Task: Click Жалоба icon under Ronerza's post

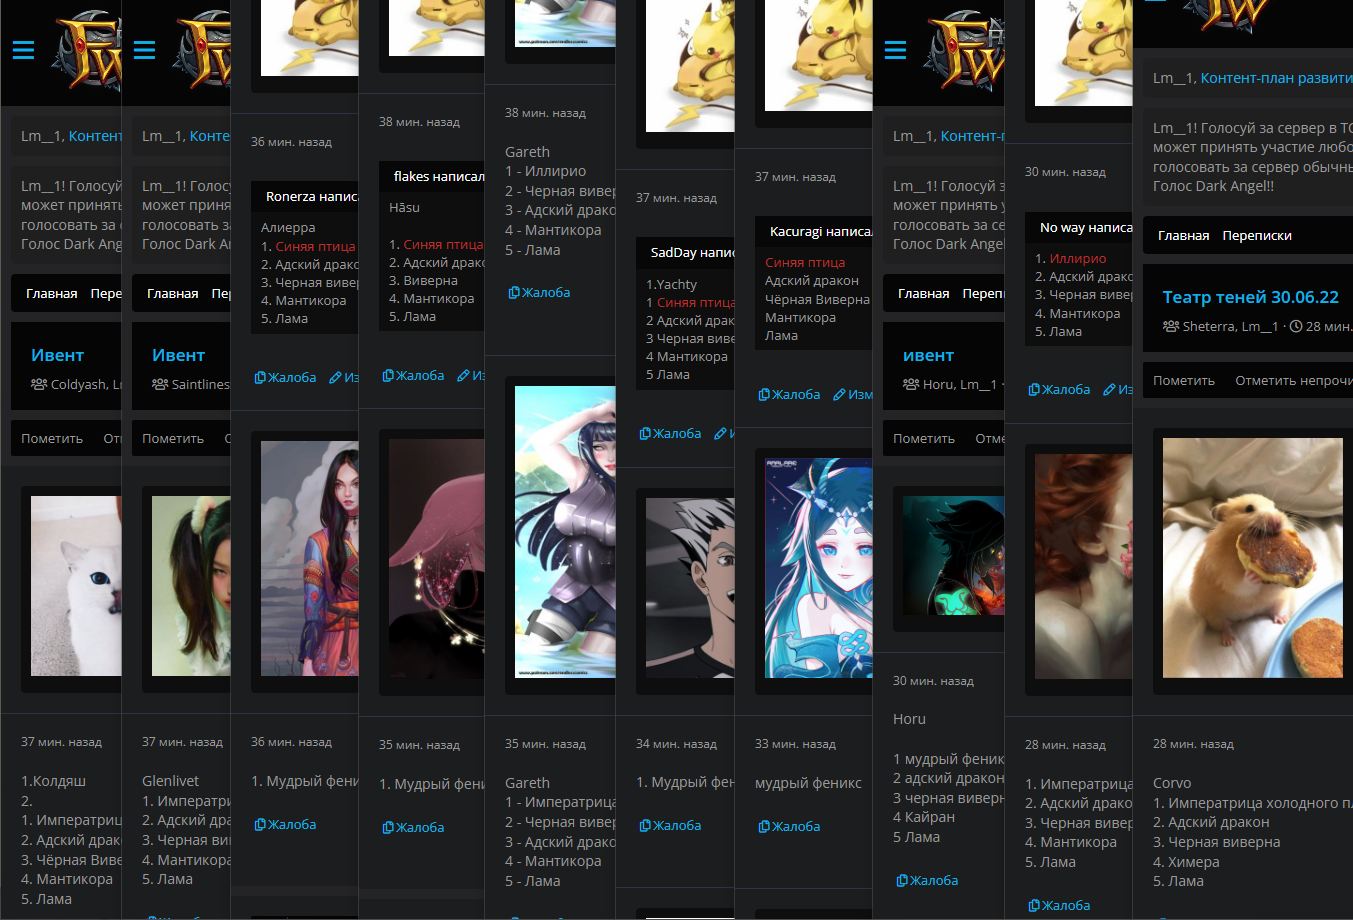Action: pyautogui.click(x=260, y=377)
